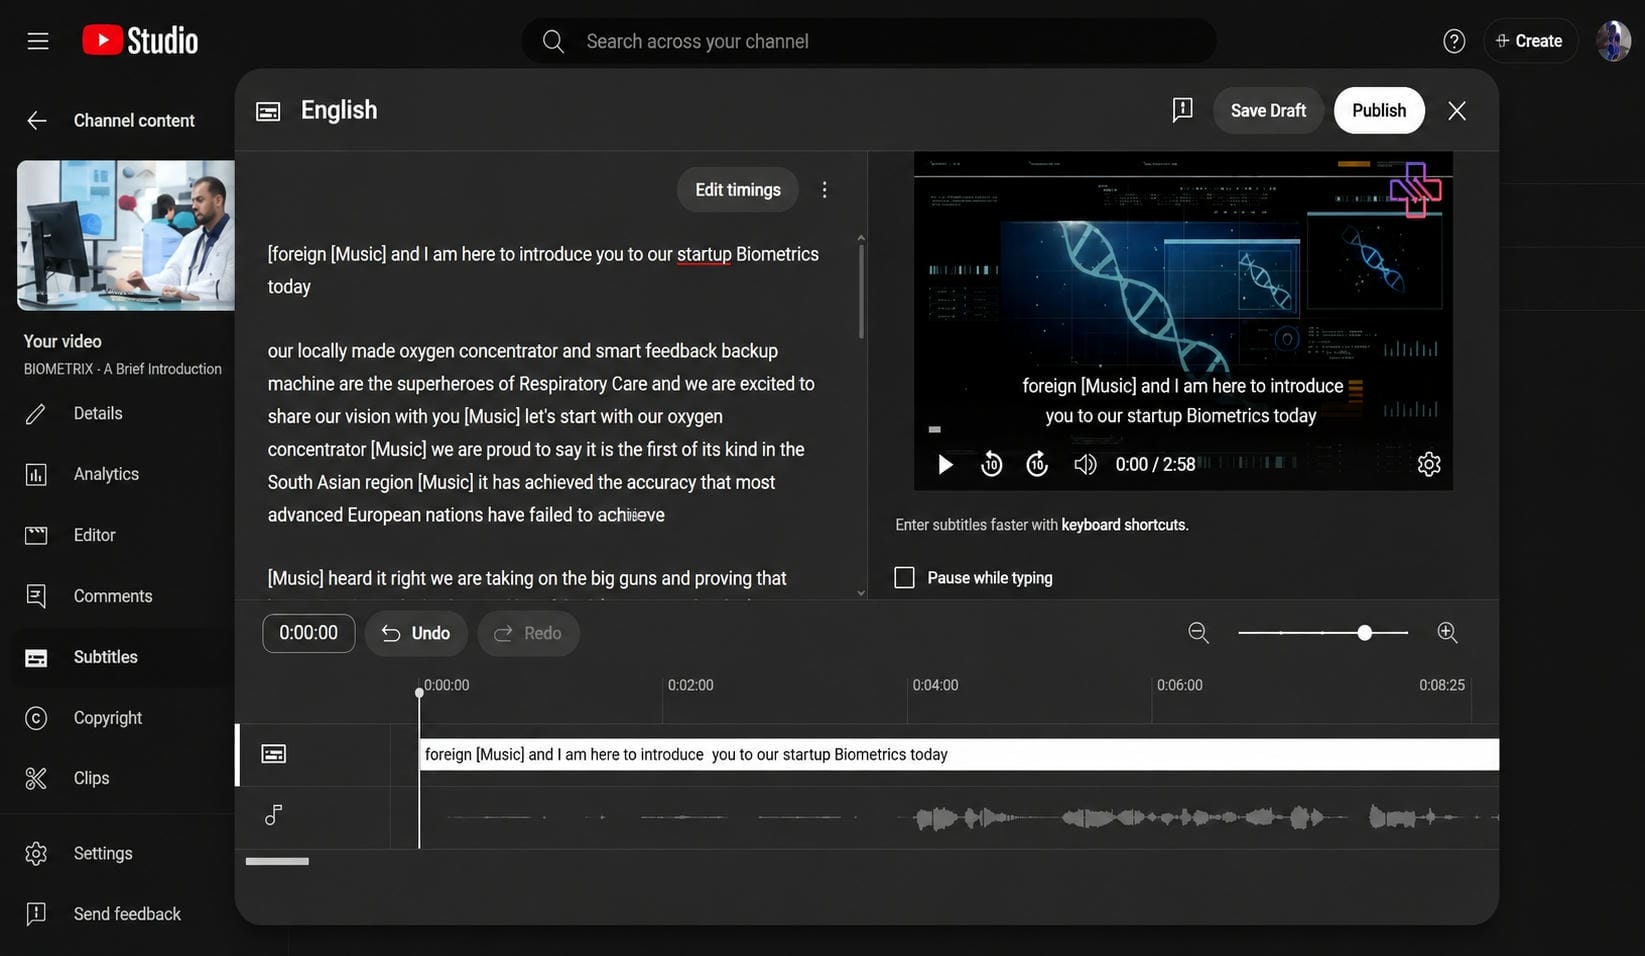Click the subtitle track icon on the timeline
The height and width of the screenshot is (956, 1645).
274,754
